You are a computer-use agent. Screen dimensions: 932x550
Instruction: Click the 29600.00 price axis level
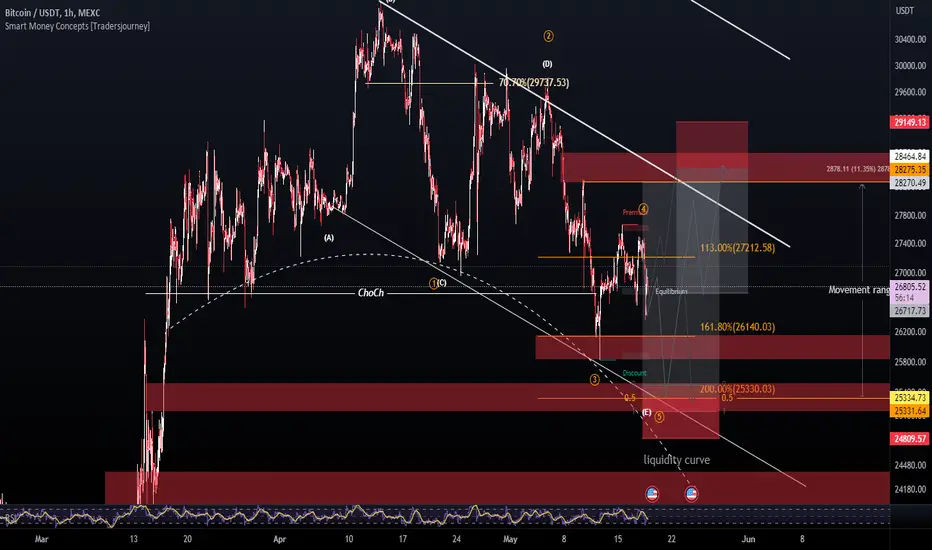click(x=910, y=92)
